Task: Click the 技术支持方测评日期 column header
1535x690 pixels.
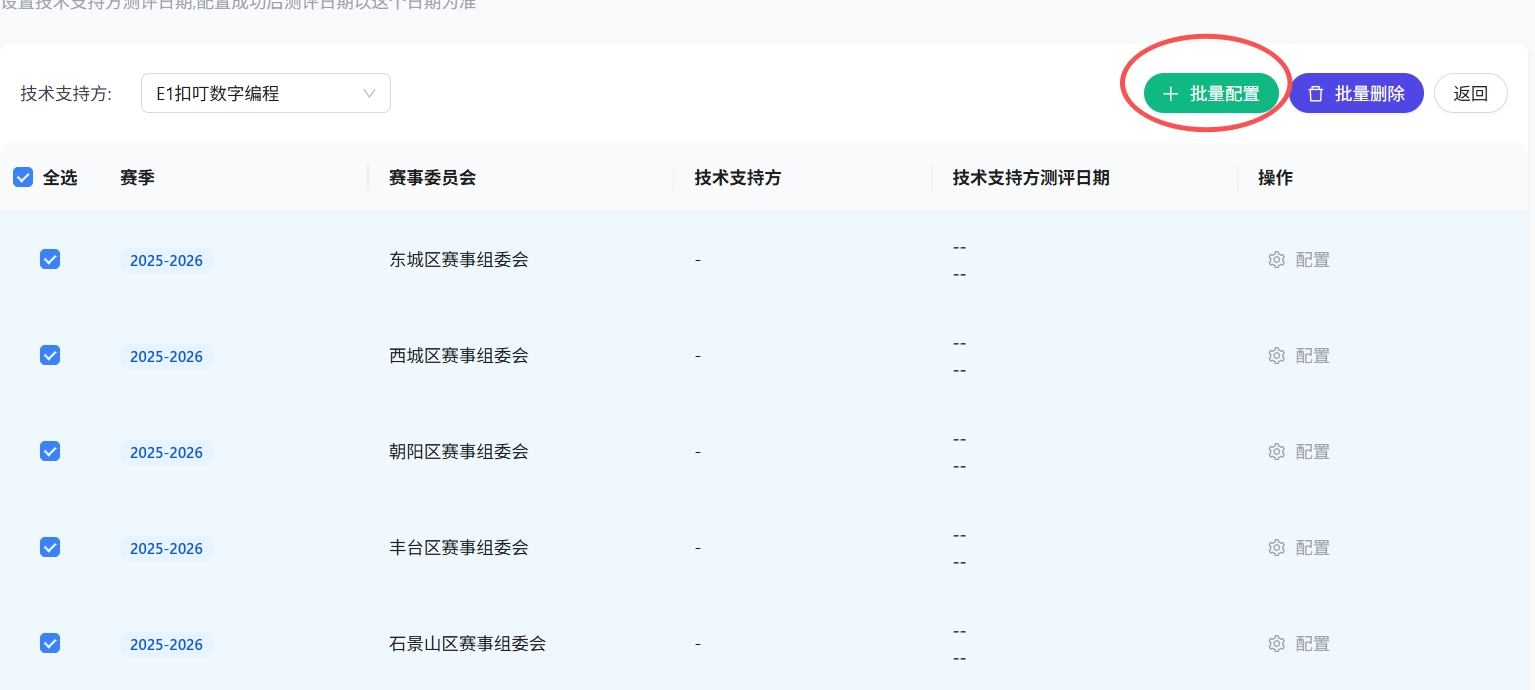Action: (x=1031, y=177)
